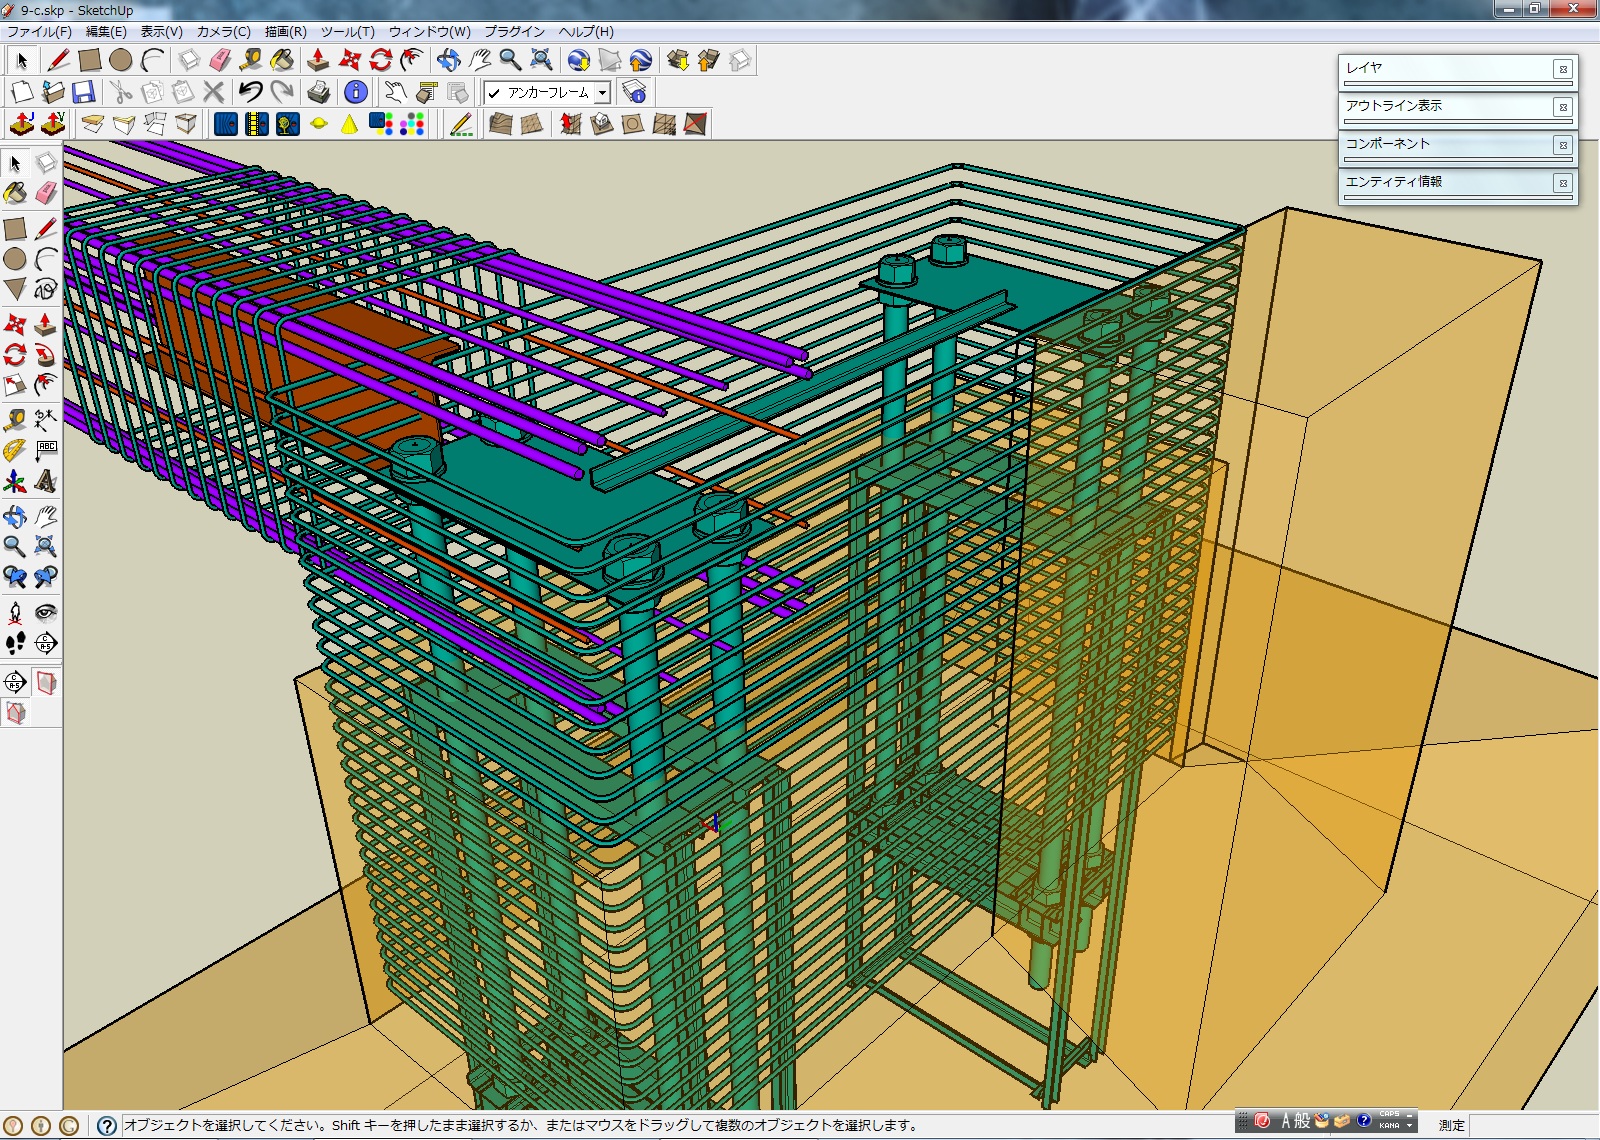Choose the Orbit tool in top toolbar
Image resolution: width=1600 pixels, height=1140 pixels.
[x=448, y=60]
